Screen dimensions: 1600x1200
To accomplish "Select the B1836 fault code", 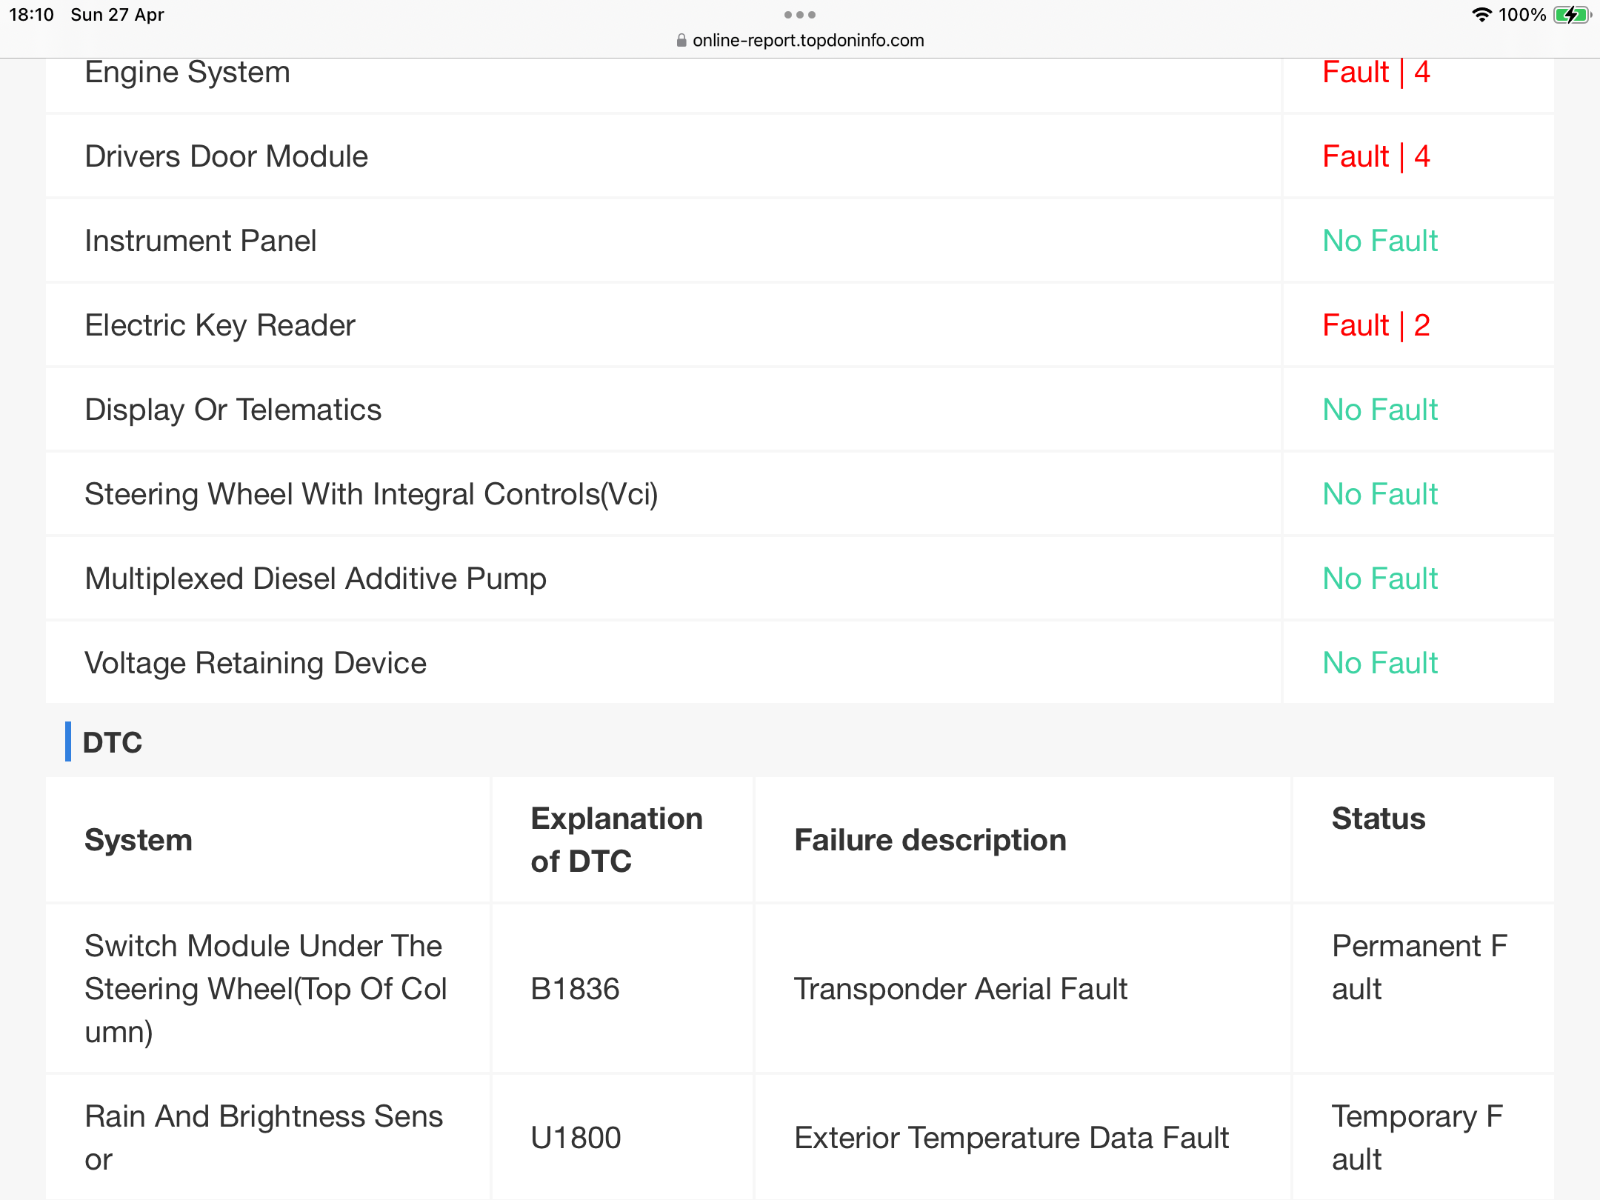I will [575, 989].
